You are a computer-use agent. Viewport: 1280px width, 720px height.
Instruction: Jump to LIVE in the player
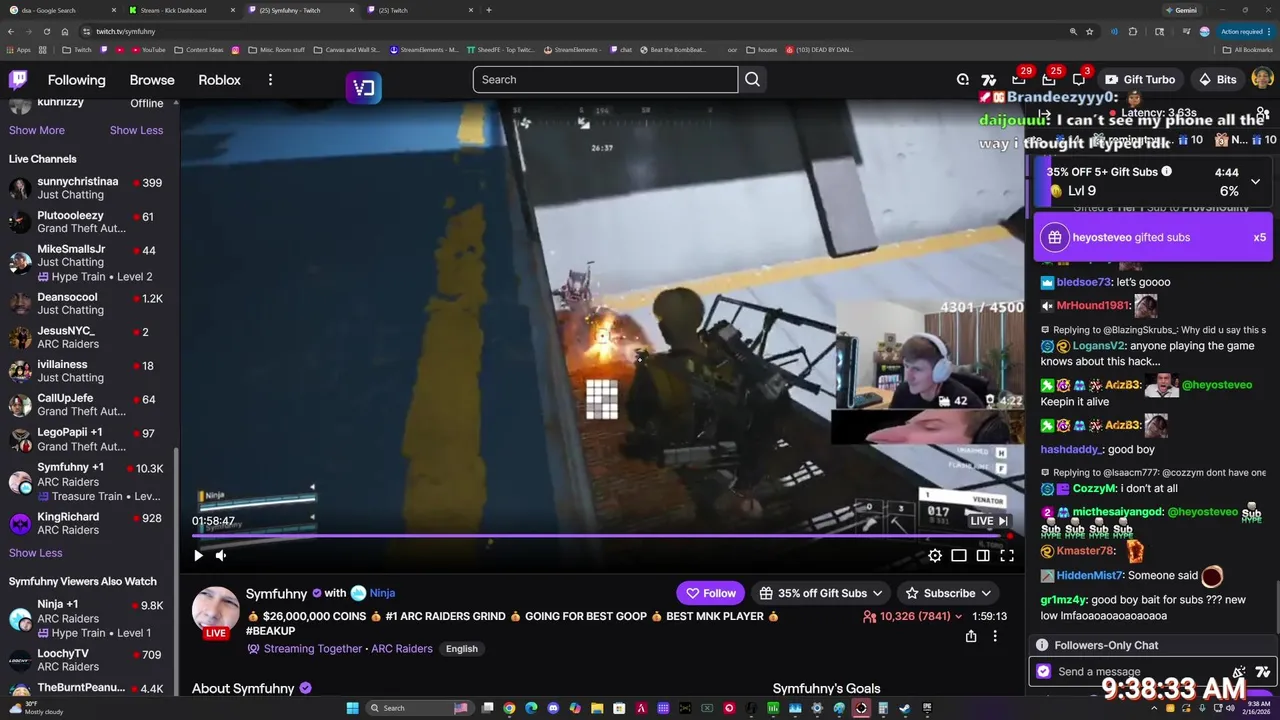[x=989, y=521]
